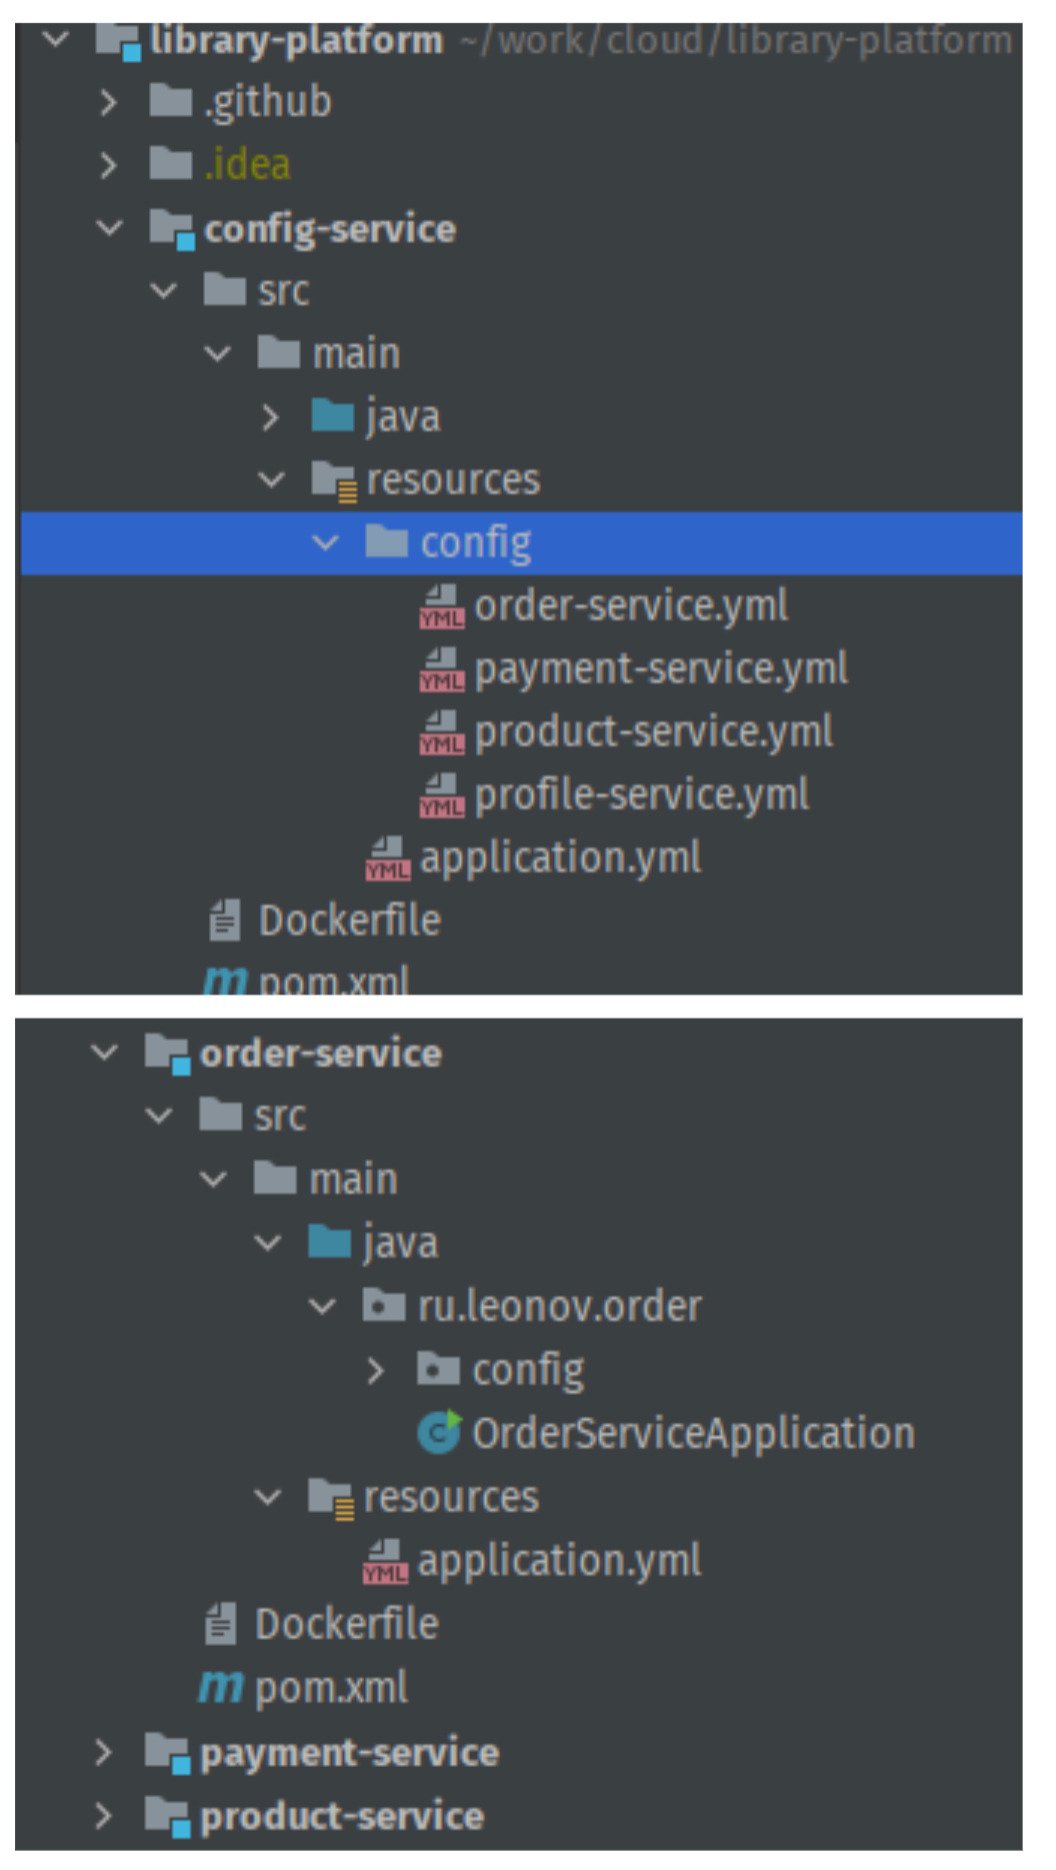Viewport: 1056px width, 1870px height.
Task: Collapse the order-service module chevron
Action: click(x=104, y=1052)
